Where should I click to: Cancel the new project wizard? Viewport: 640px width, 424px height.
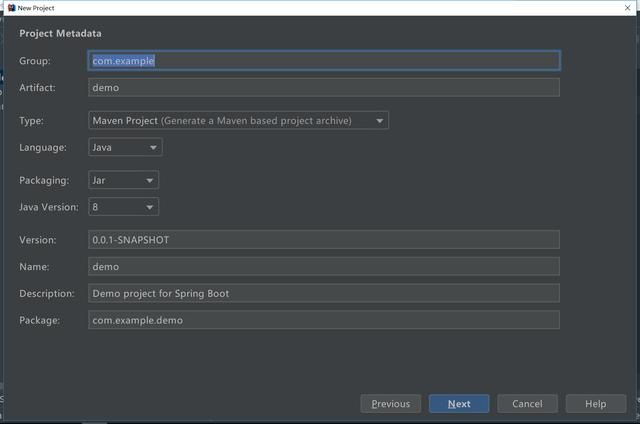[527, 404]
